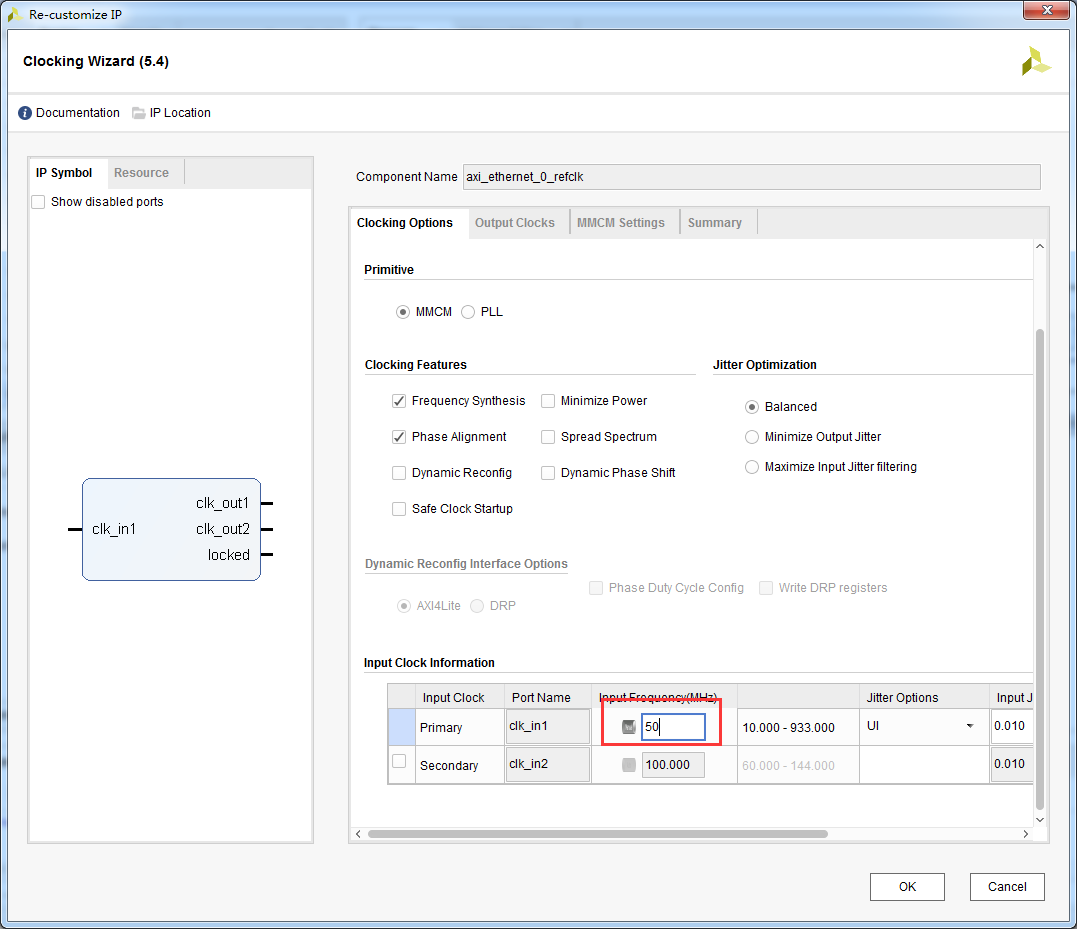Viewport: 1077px width, 929px height.
Task: Confirm the dialog with the OK button
Action: (907, 886)
